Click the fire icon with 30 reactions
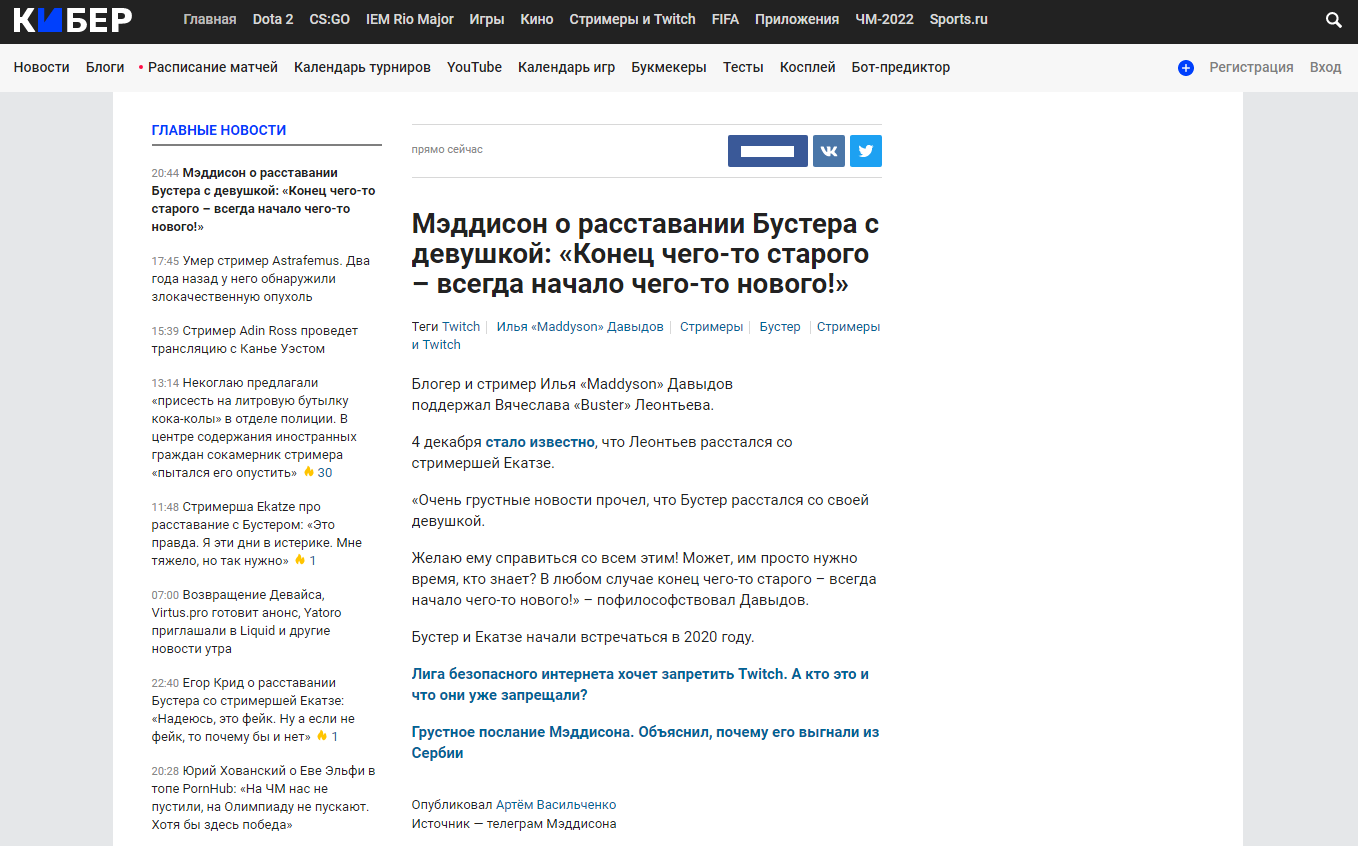 click(309, 472)
